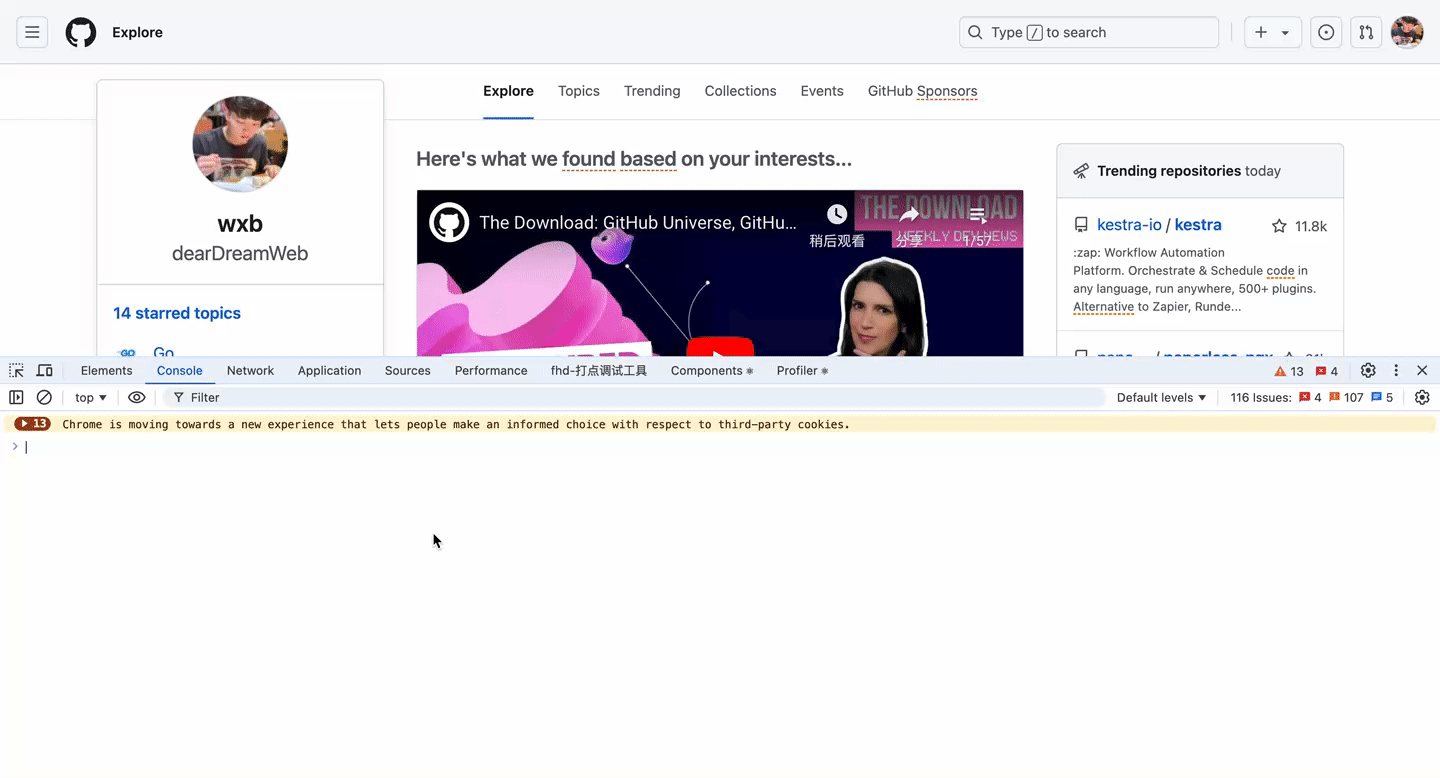Viewport: 1440px width, 778px height.
Task: Expand the create-new dropdown arrow
Action: pos(1285,32)
